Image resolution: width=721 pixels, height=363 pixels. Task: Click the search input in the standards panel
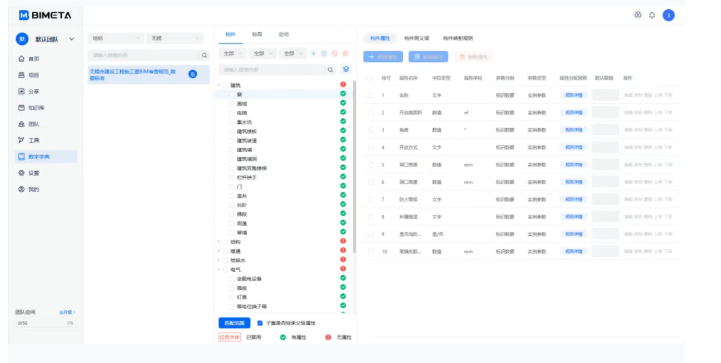(144, 55)
